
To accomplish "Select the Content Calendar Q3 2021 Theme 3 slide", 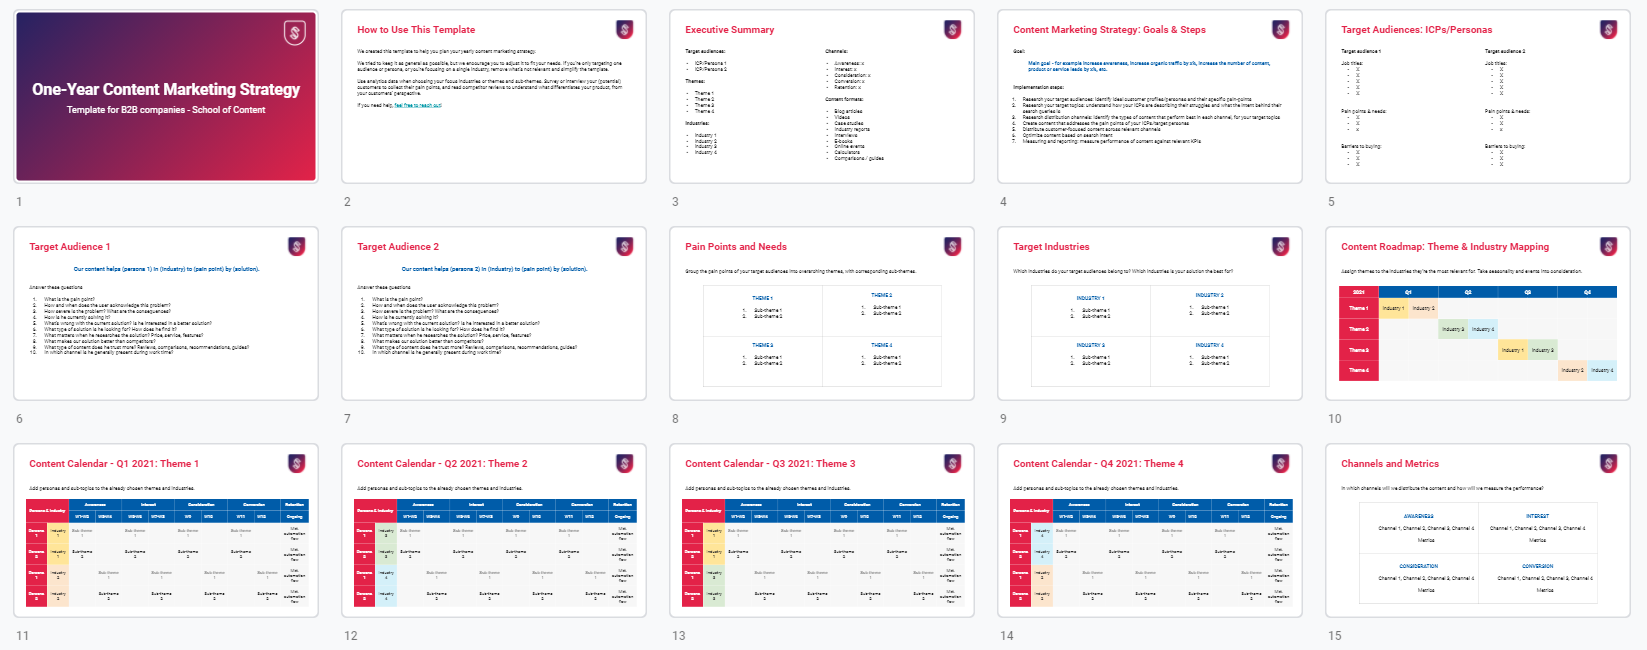I will (x=822, y=531).
